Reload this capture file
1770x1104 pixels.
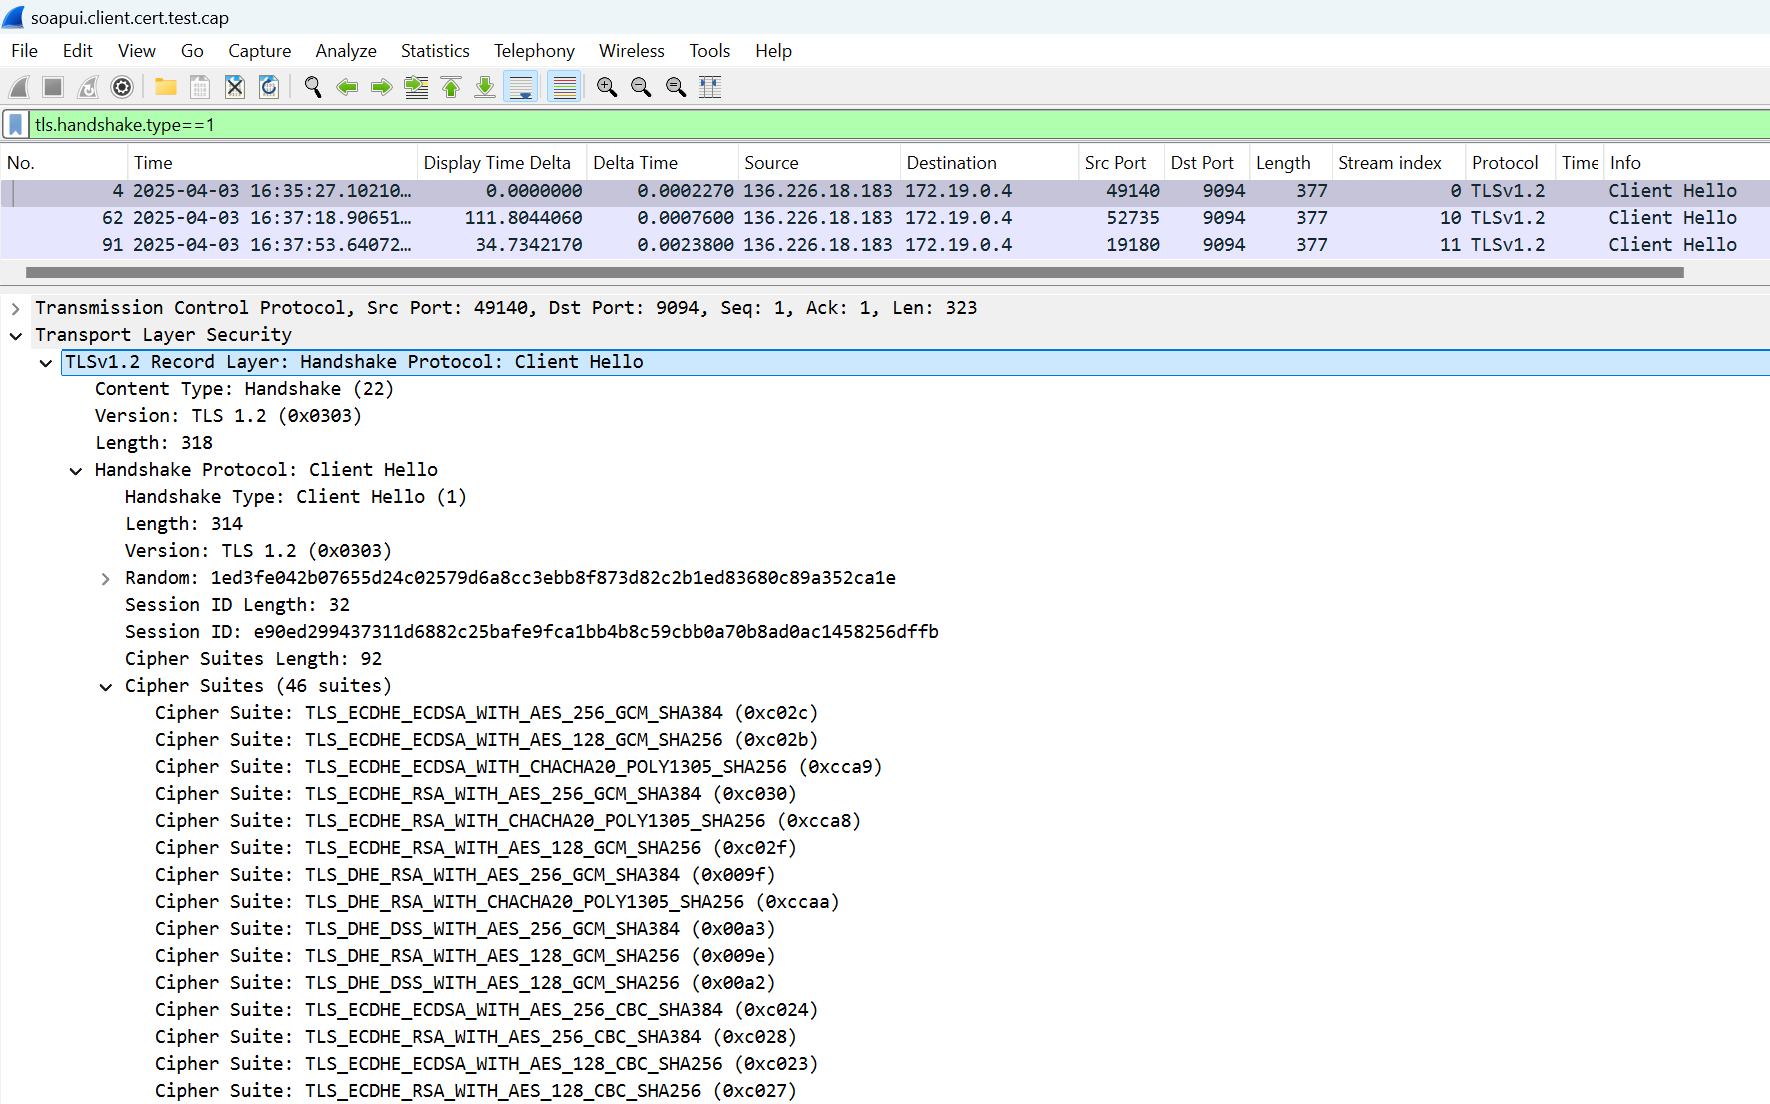point(268,87)
